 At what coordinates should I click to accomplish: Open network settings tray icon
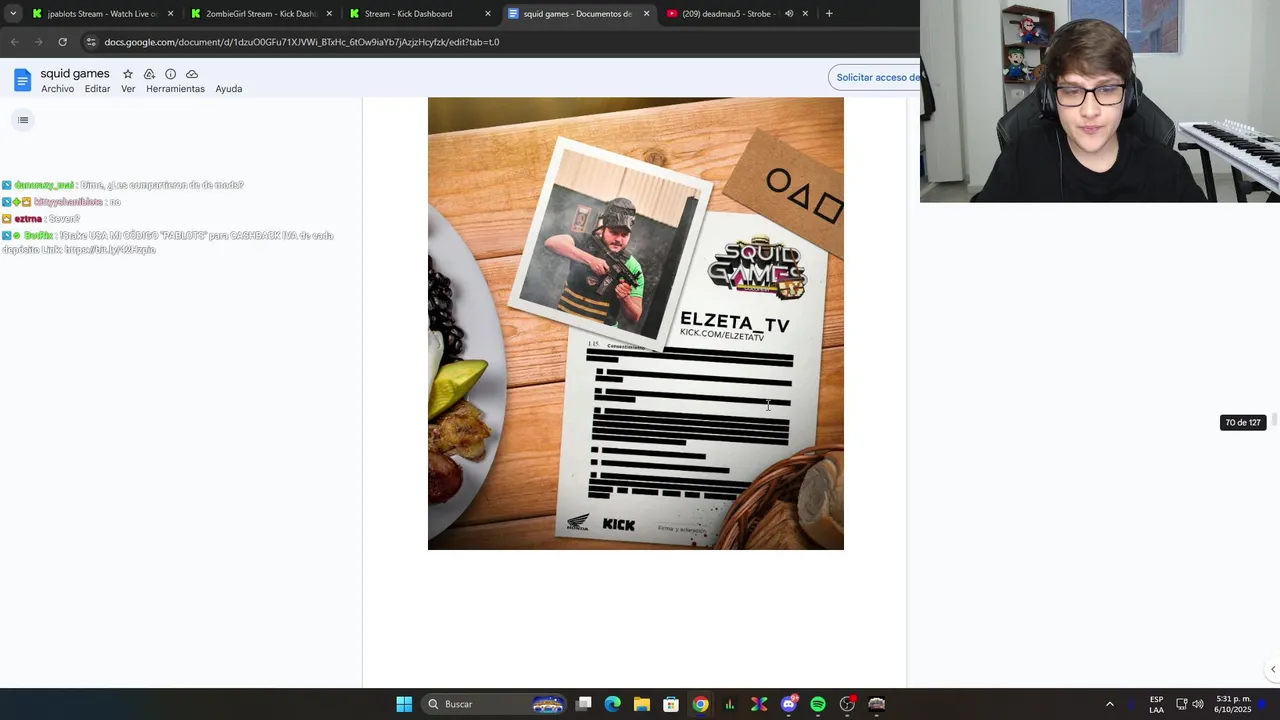coord(1181,704)
